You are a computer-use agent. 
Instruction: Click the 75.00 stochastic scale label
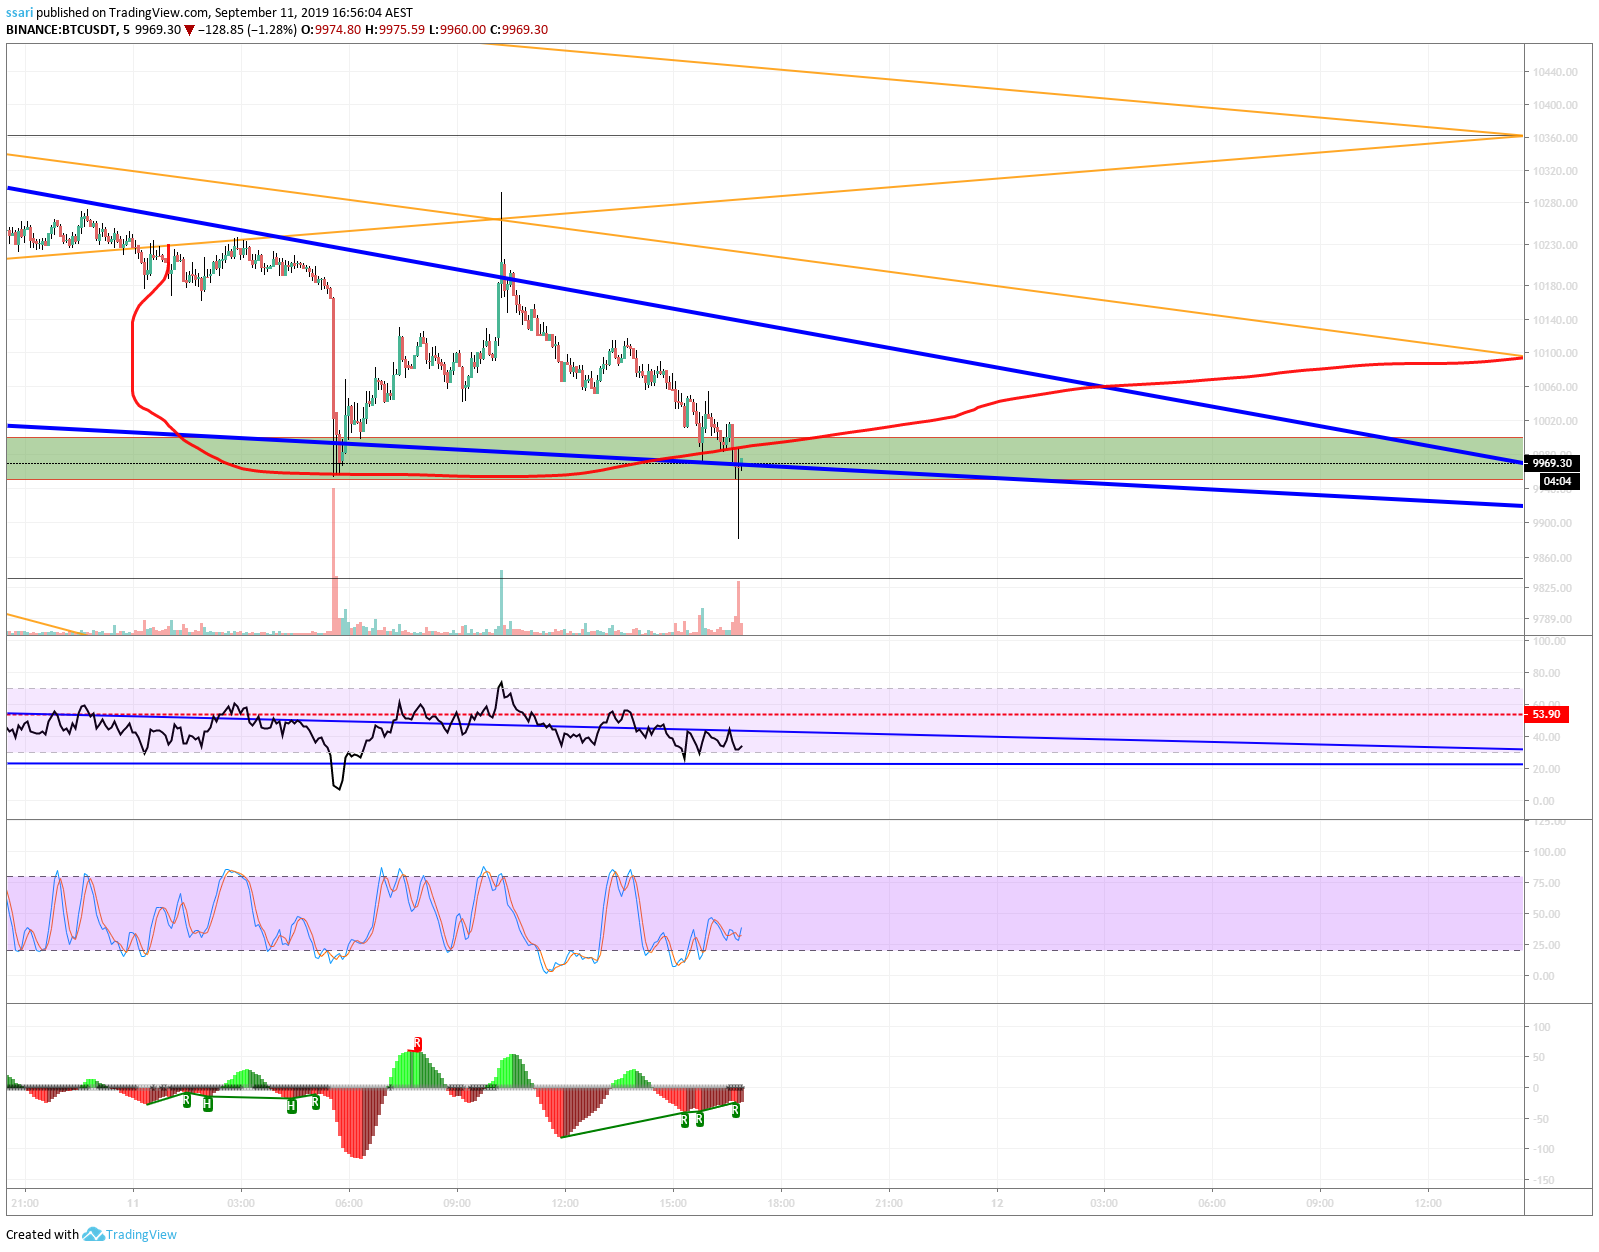1544,883
